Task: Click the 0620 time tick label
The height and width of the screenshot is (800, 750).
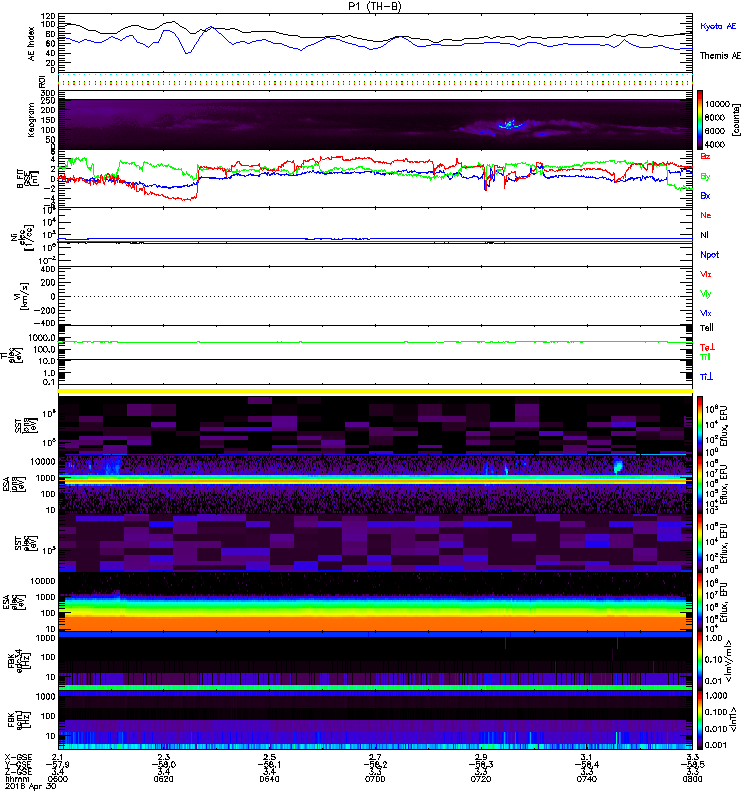Action: click(163, 779)
